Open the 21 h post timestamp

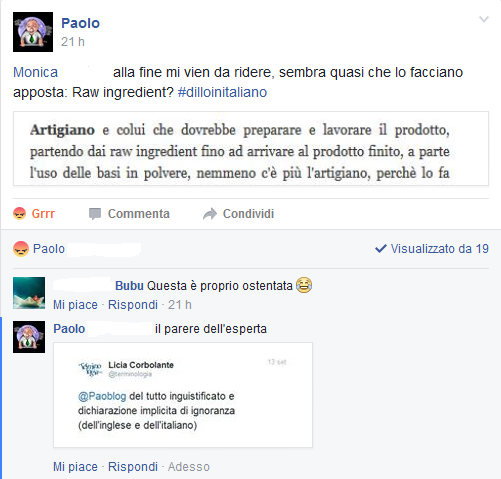tap(73, 42)
